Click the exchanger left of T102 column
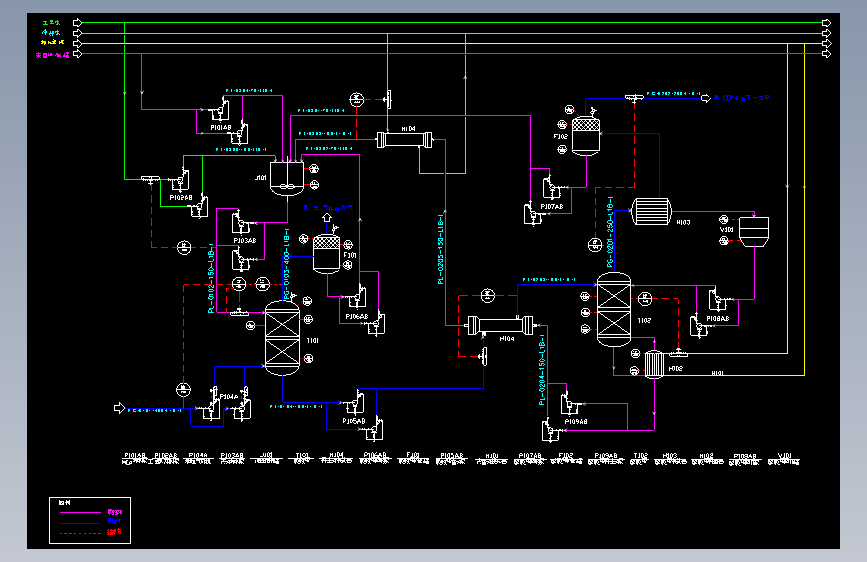 [x=500, y=325]
